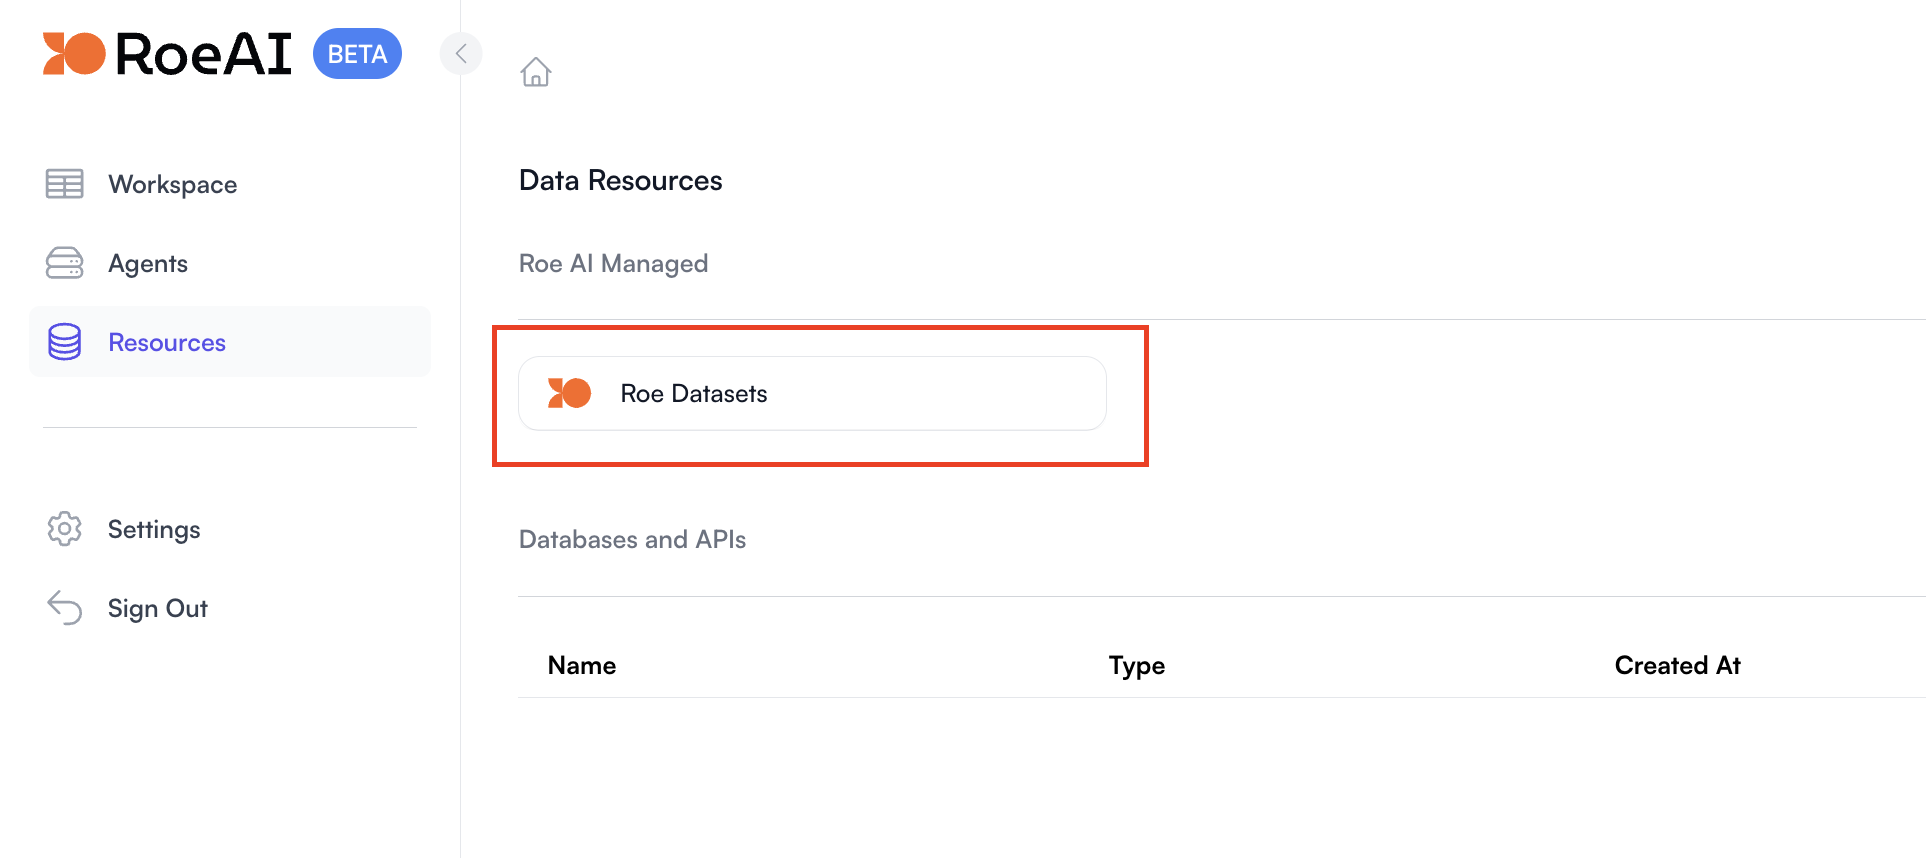Go to home via the house icon
The image size is (1926, 858).
536,72
